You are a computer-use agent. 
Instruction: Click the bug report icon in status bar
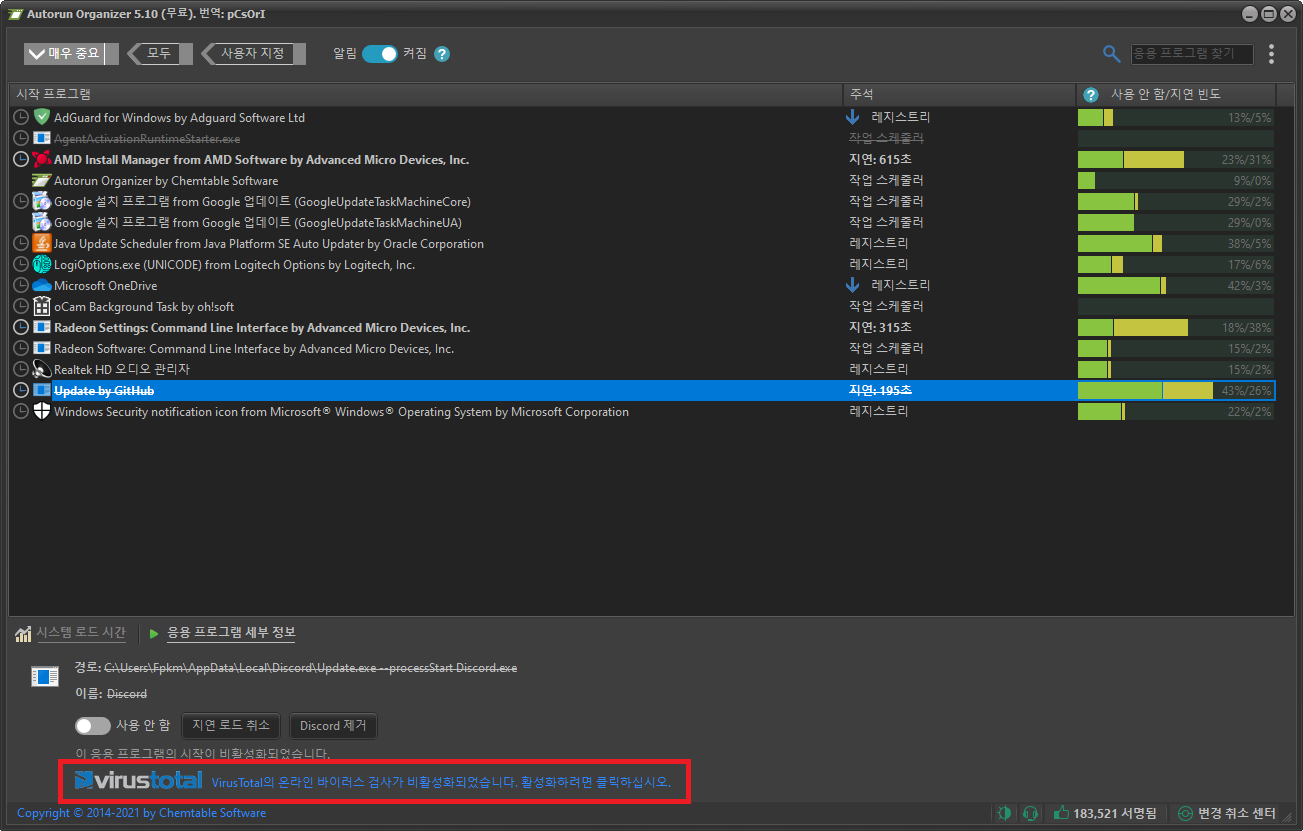[x=1004, y=813]
